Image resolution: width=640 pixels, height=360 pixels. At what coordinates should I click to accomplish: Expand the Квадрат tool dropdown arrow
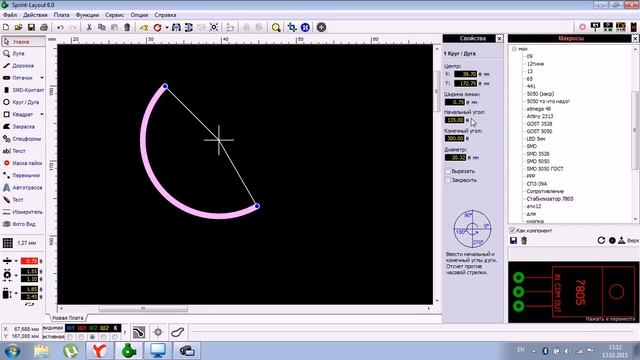coord(42,115)
